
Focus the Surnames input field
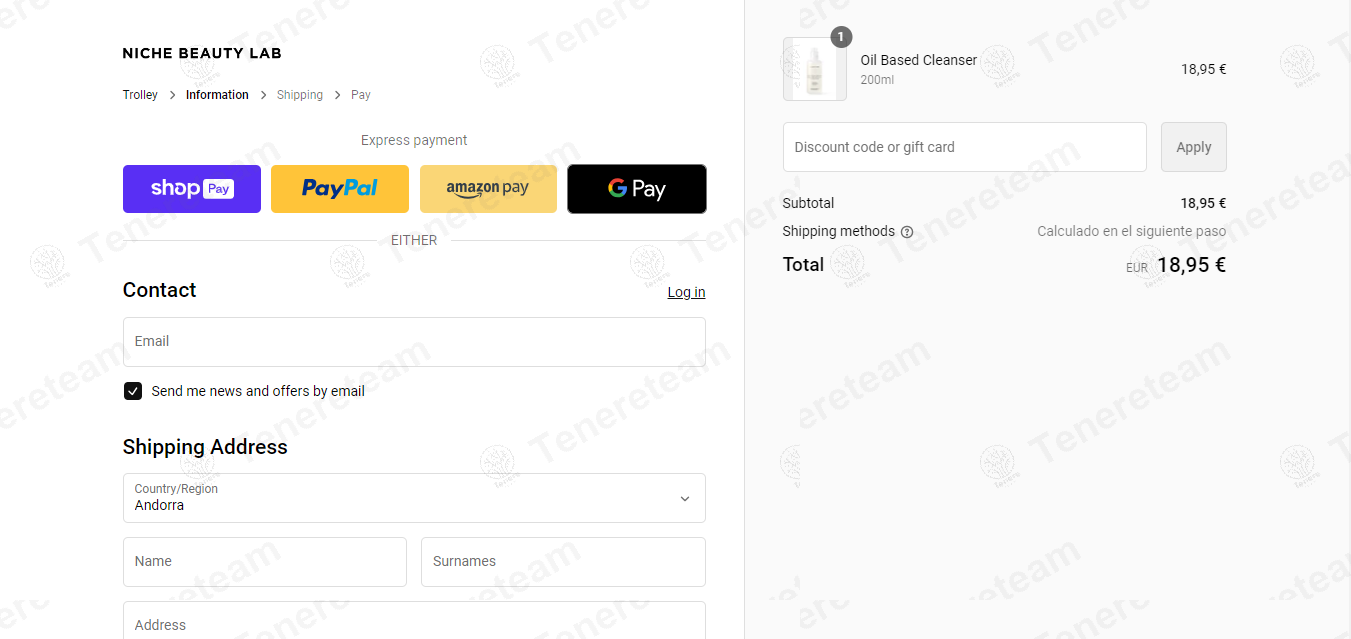click(x=563, y=562)
